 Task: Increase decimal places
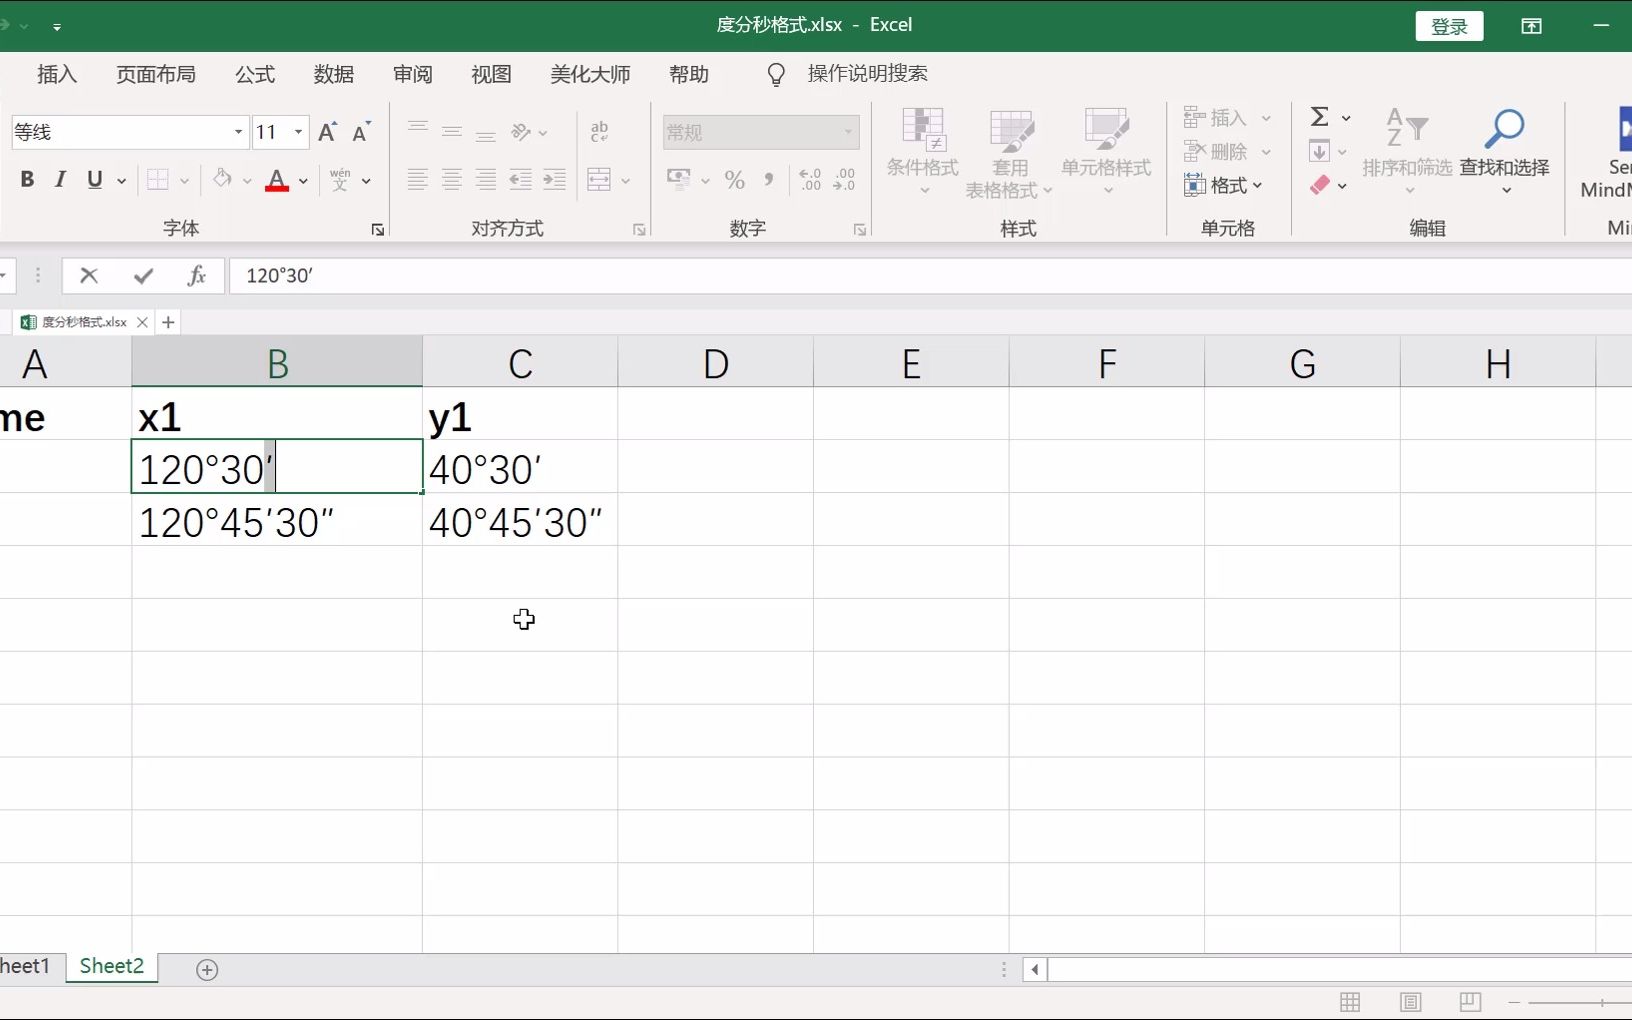tap(809, 180)
